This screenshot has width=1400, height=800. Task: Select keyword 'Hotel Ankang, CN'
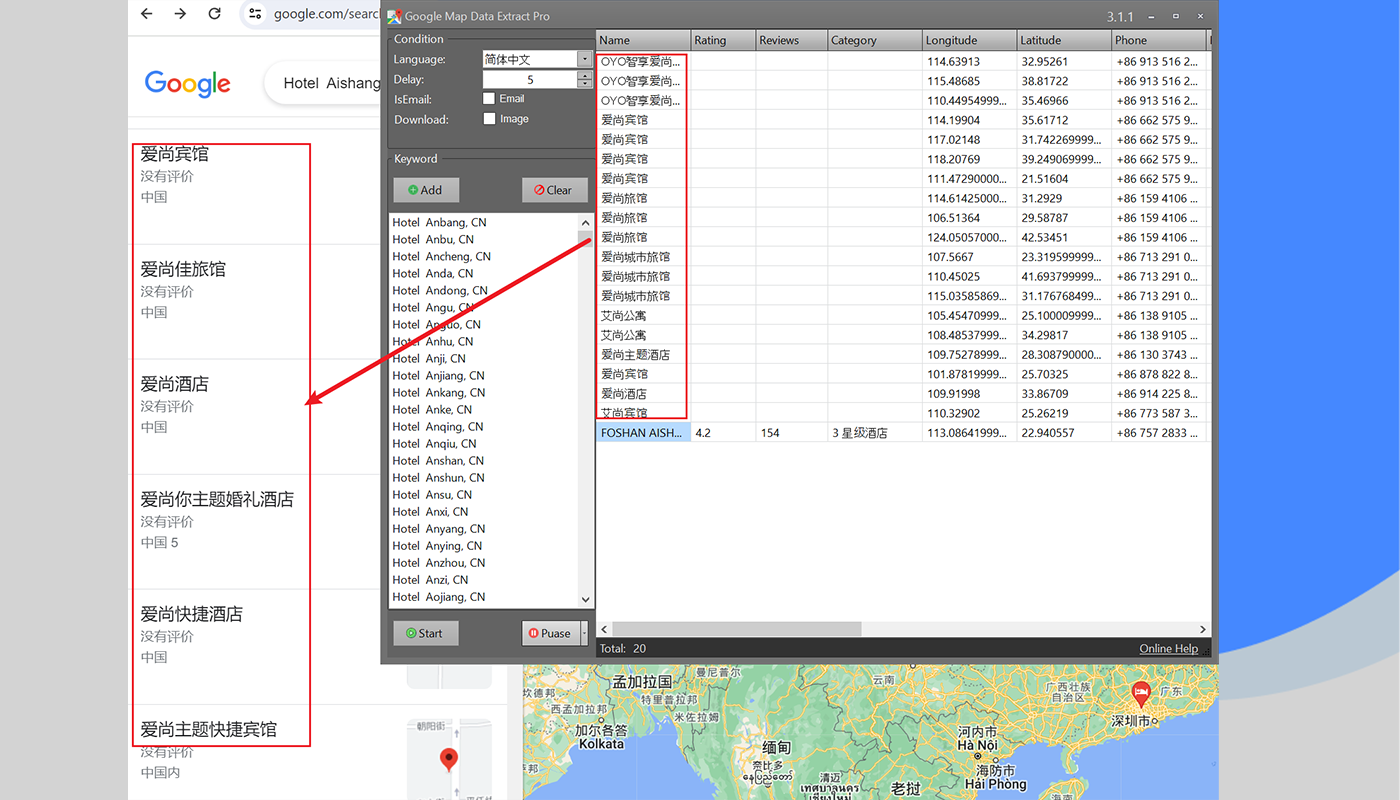(439, 392)
